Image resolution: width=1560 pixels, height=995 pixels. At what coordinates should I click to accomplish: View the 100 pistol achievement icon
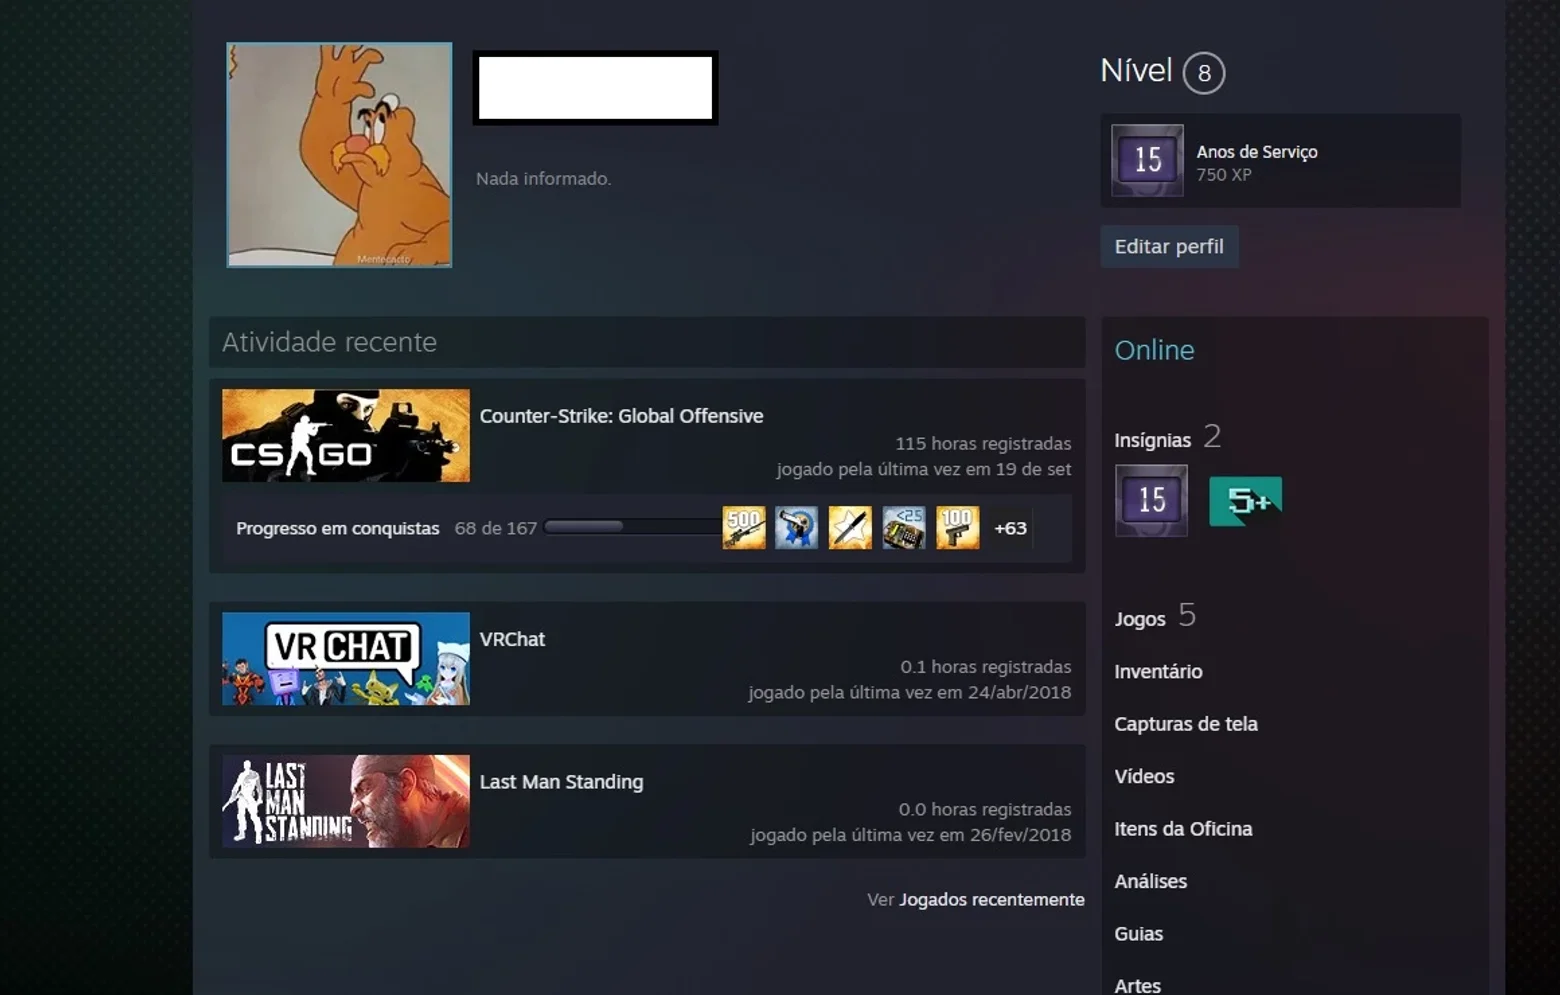pos(957,528)
